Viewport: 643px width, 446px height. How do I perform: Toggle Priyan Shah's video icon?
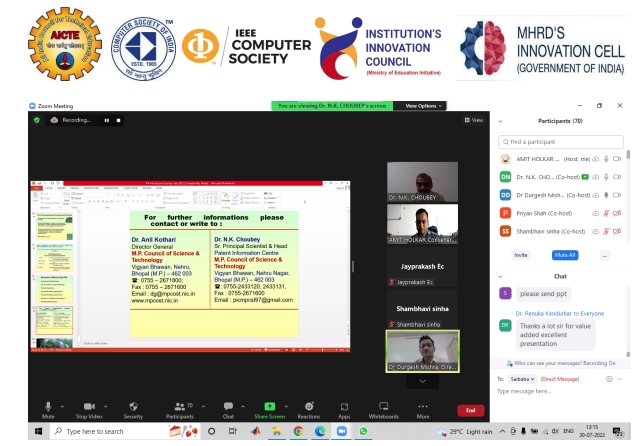click(617, 213)
